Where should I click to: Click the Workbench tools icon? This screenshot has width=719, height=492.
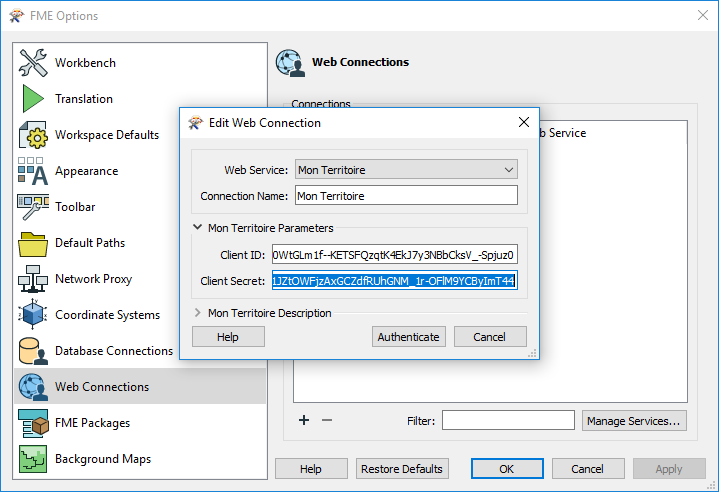[33, 63]
